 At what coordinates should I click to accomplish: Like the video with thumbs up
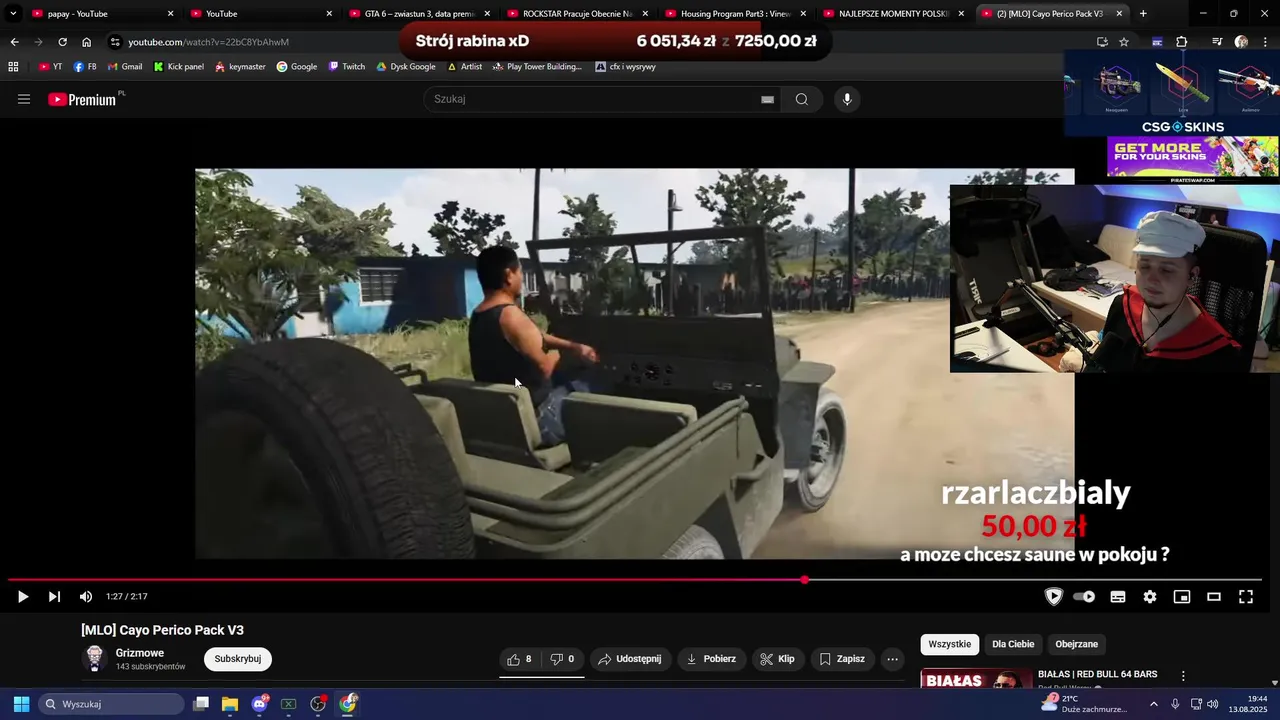[520, 659]
